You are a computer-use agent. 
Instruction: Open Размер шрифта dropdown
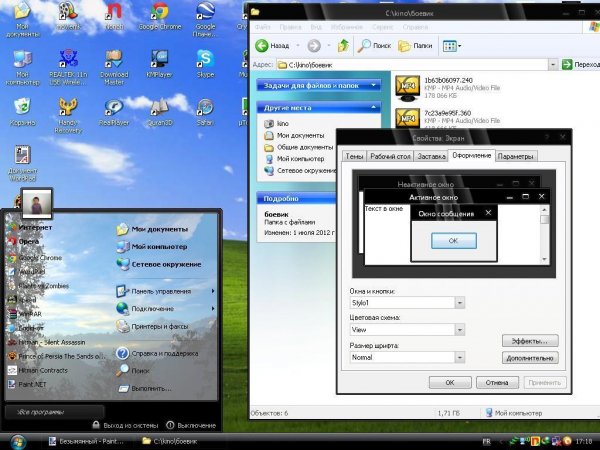460,357
